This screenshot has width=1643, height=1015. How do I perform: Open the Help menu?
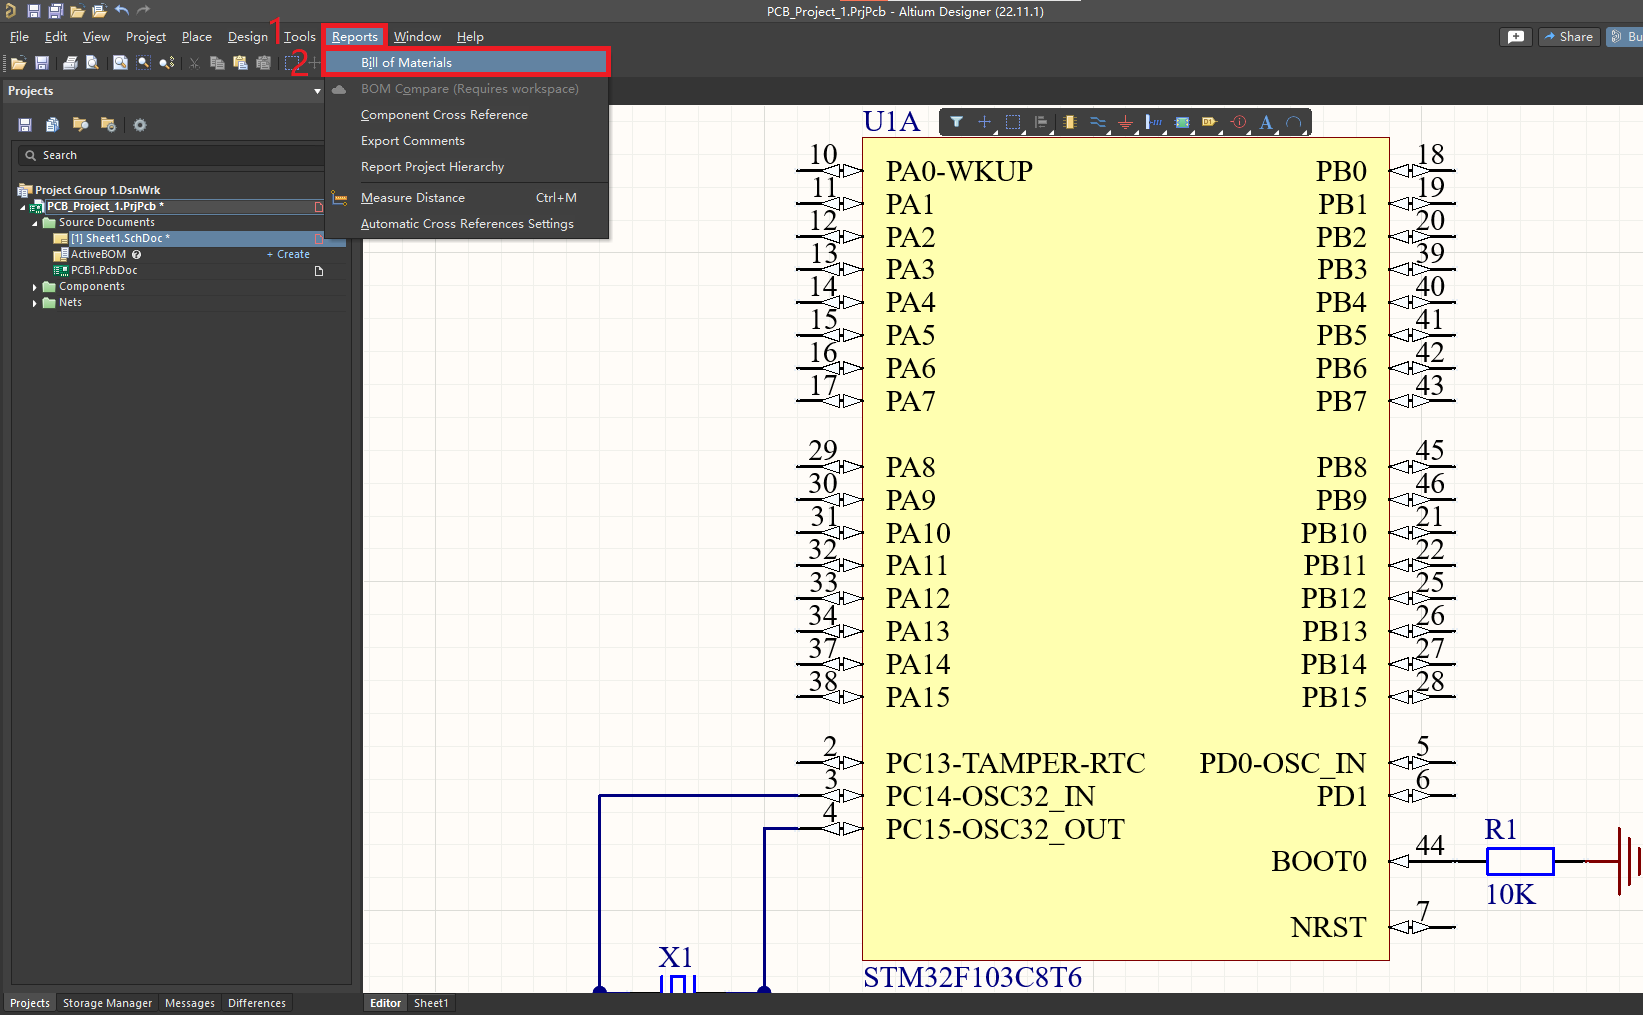(x=470, y=37)
